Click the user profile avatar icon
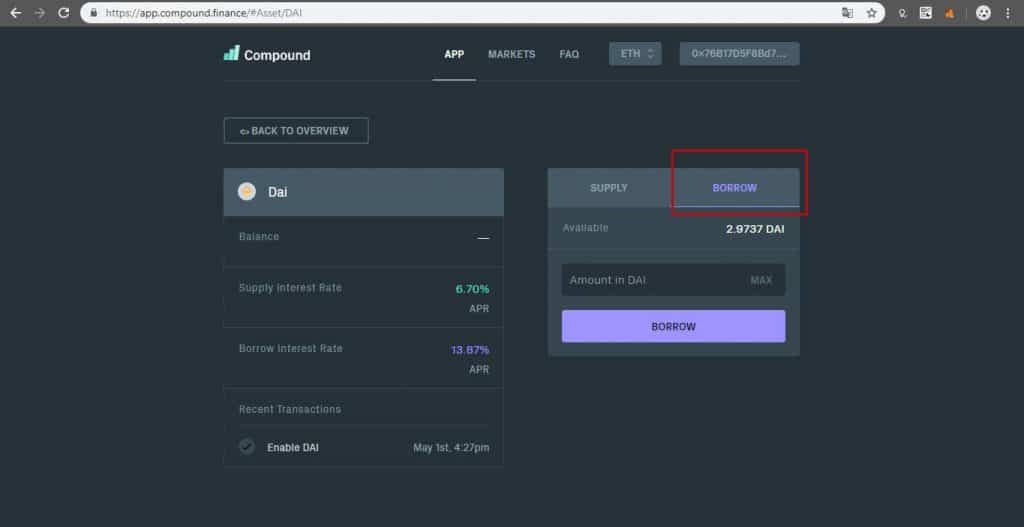 click(983, 13)
